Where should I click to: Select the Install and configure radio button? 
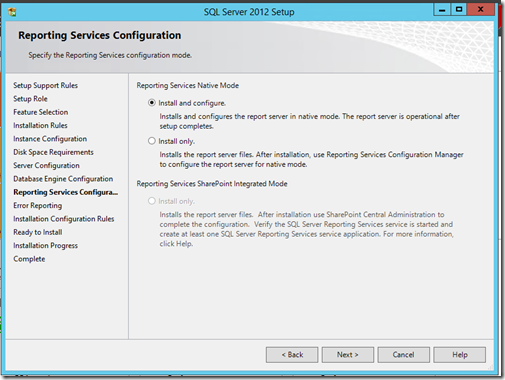point(152,103)
